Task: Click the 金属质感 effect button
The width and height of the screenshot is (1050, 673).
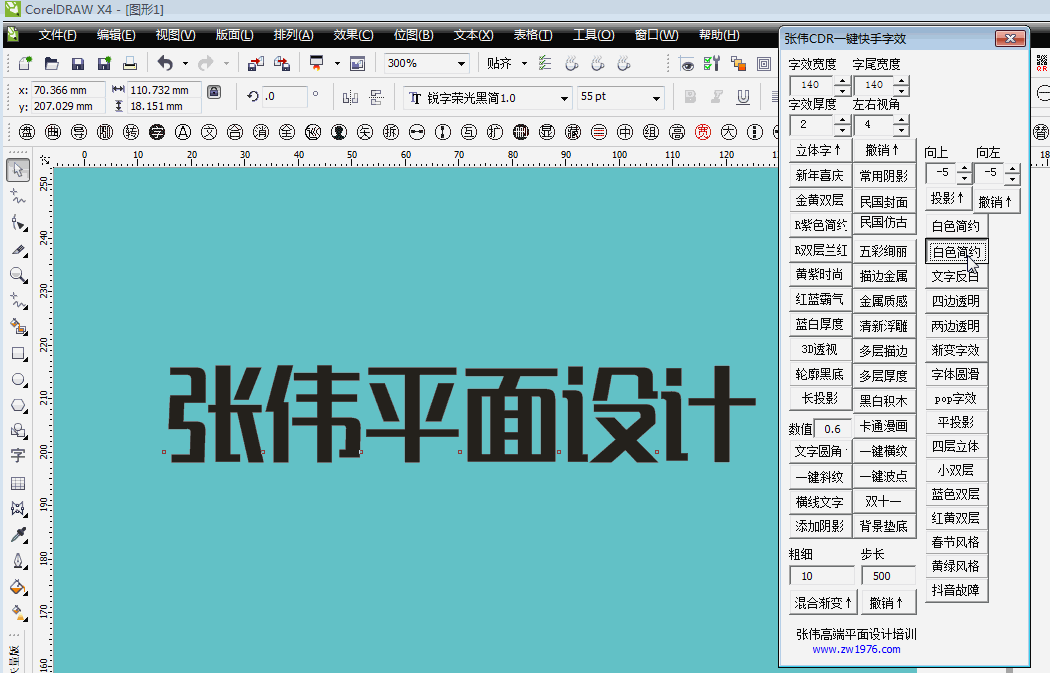Action: (884, 301)
